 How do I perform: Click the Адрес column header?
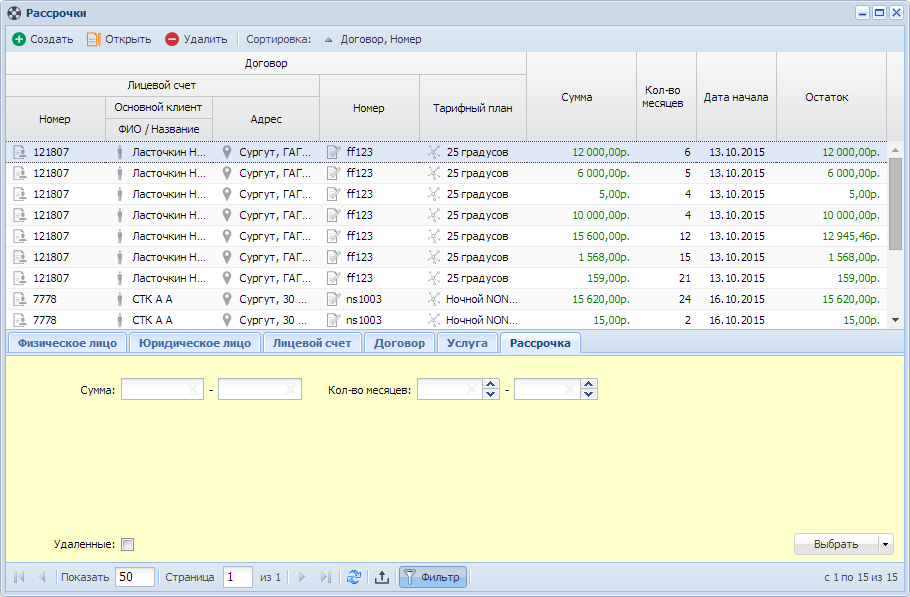[266, 119]
